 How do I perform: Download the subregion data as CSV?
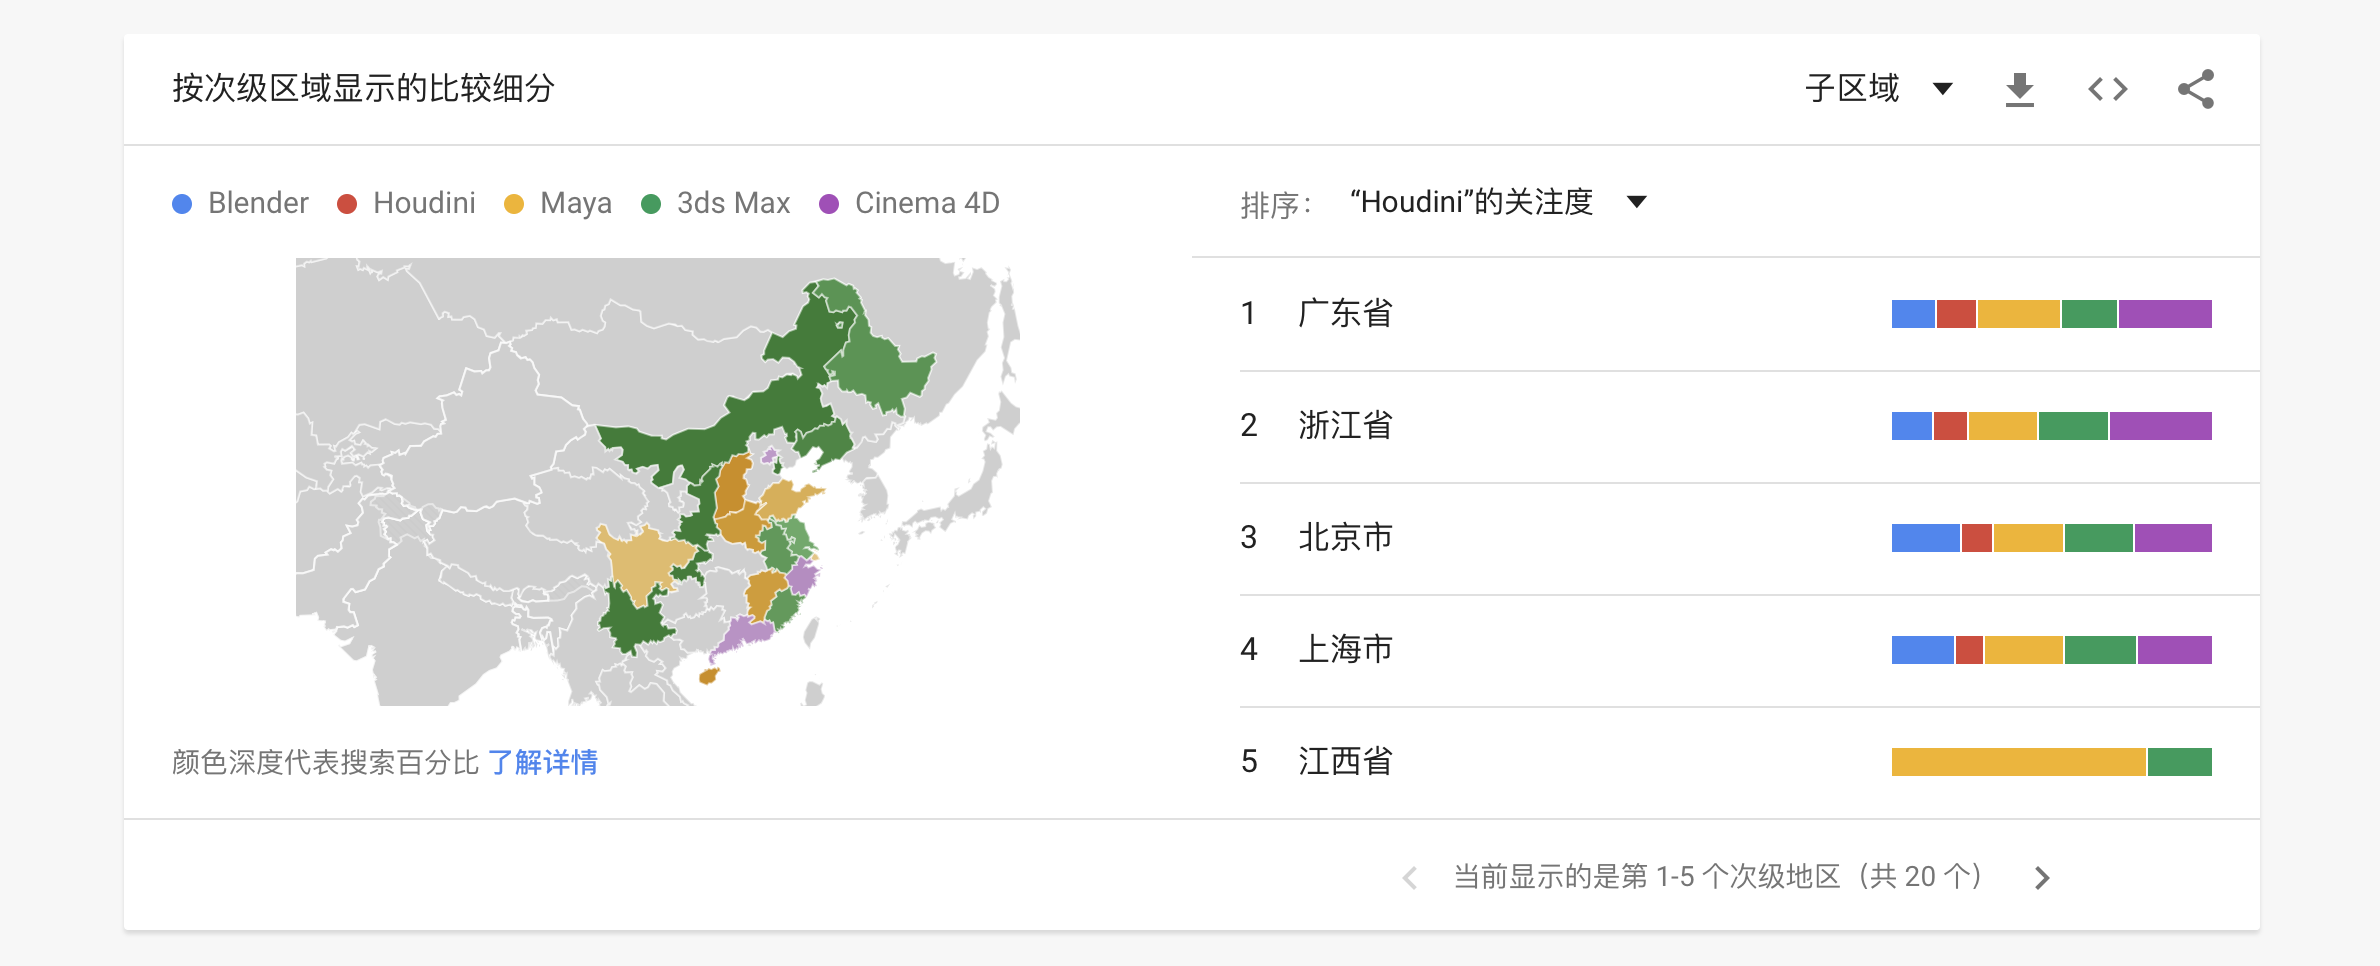coord(2019,89)
